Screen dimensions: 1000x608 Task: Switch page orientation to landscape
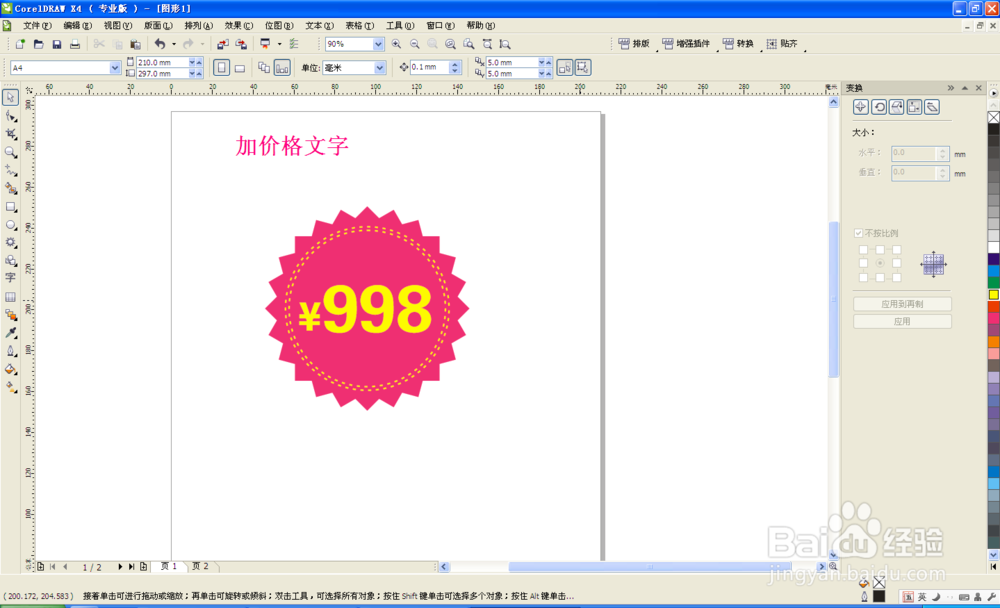(238, 66)
